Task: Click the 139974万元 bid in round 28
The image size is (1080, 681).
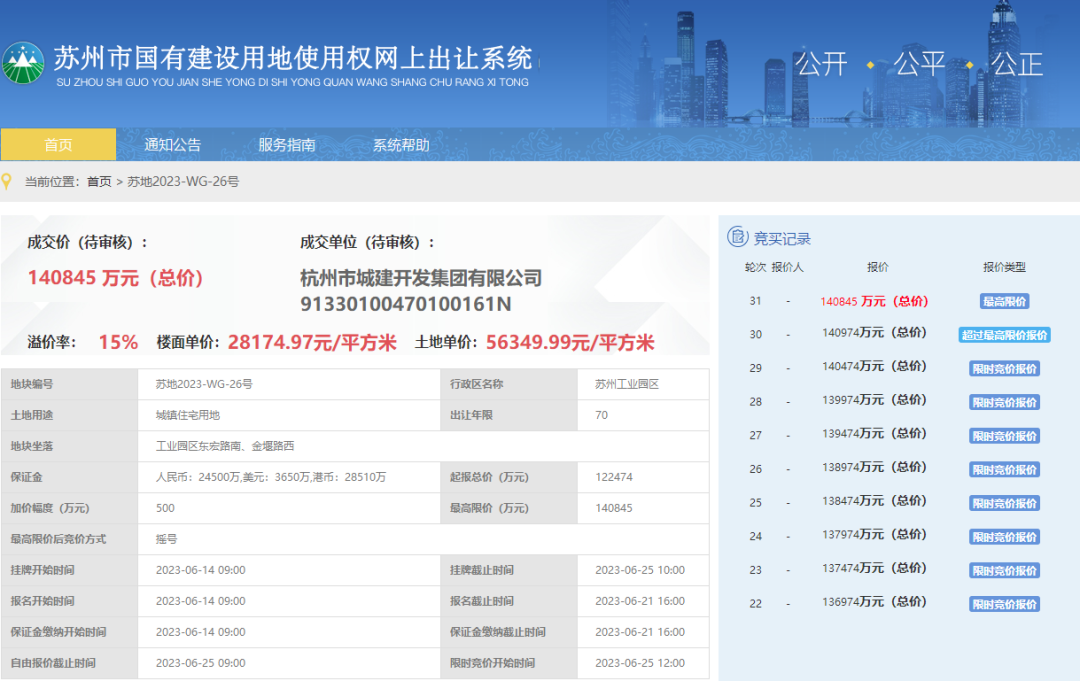Action: pyautogui.click(x=874, y=401)
